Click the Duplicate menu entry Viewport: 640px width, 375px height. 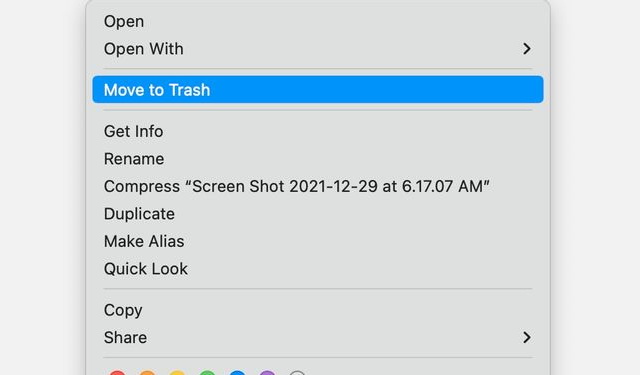click(x=318, y=214)
